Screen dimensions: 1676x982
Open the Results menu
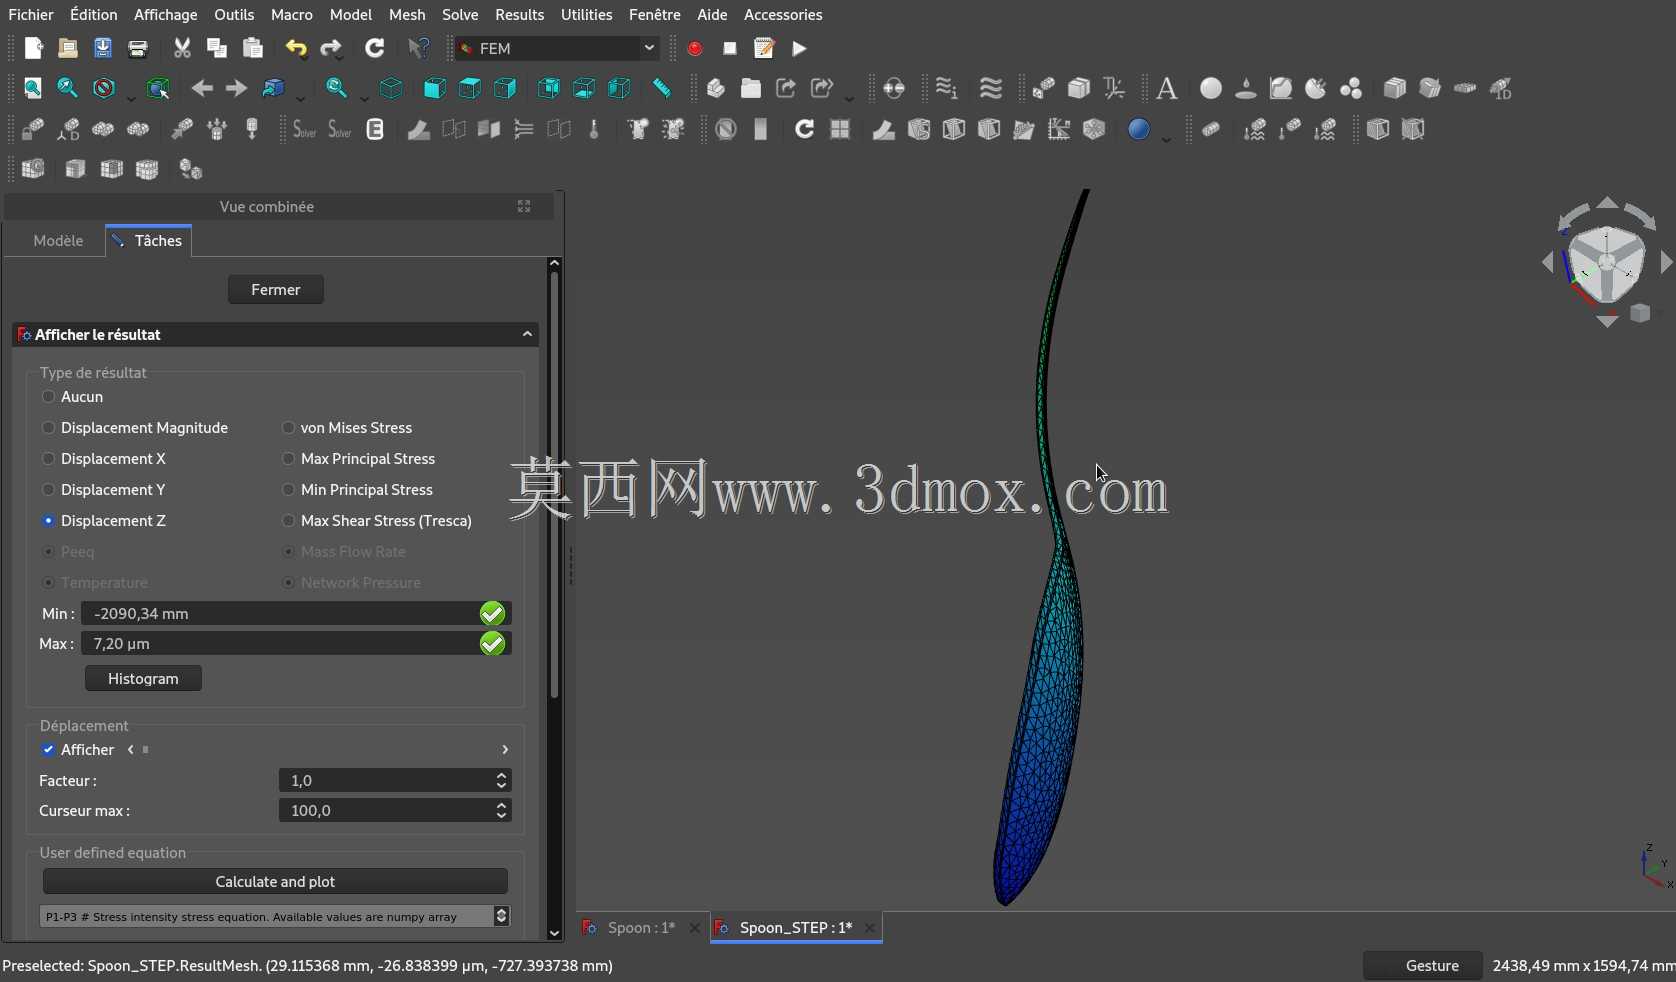point(520,15)
